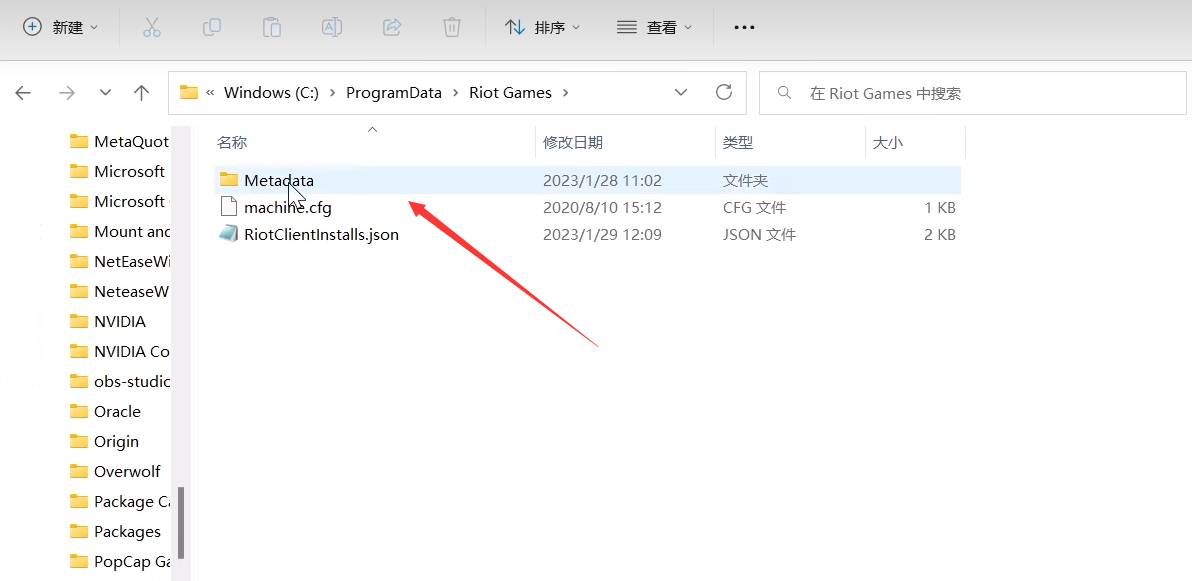Select Origin folder in sidebar

tap(104, 441)
